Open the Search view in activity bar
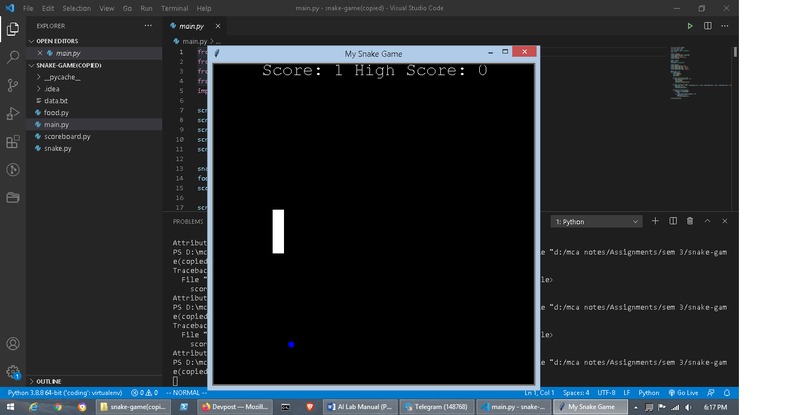This screenshot has height=415, width=806. (x=13, y=57)
